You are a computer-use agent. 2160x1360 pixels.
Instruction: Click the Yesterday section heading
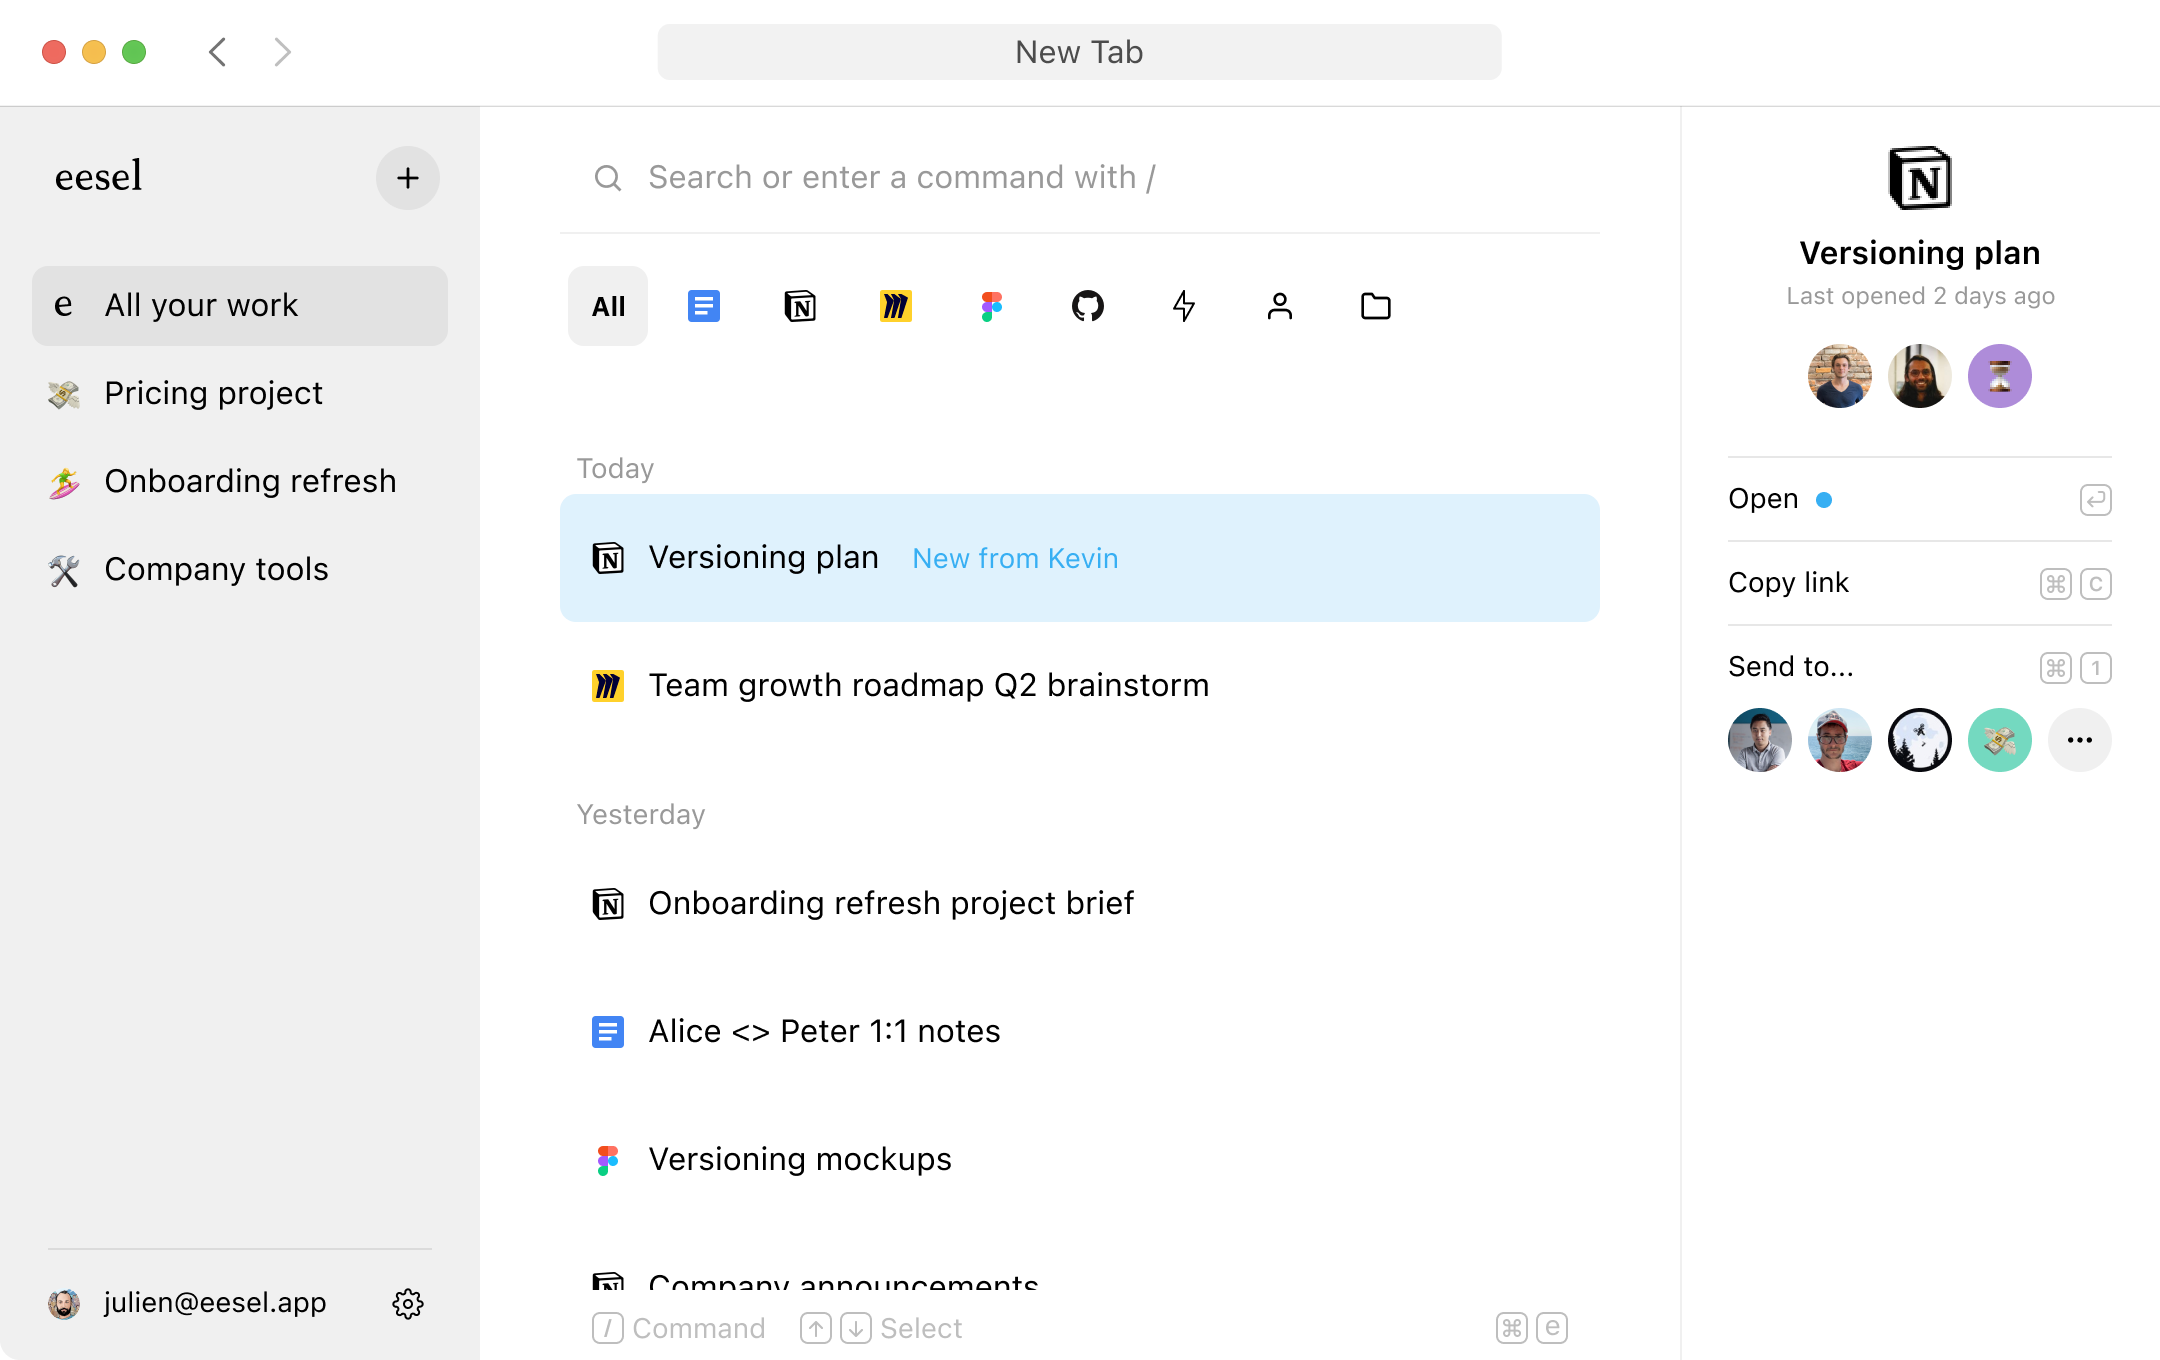coord(641,814)
